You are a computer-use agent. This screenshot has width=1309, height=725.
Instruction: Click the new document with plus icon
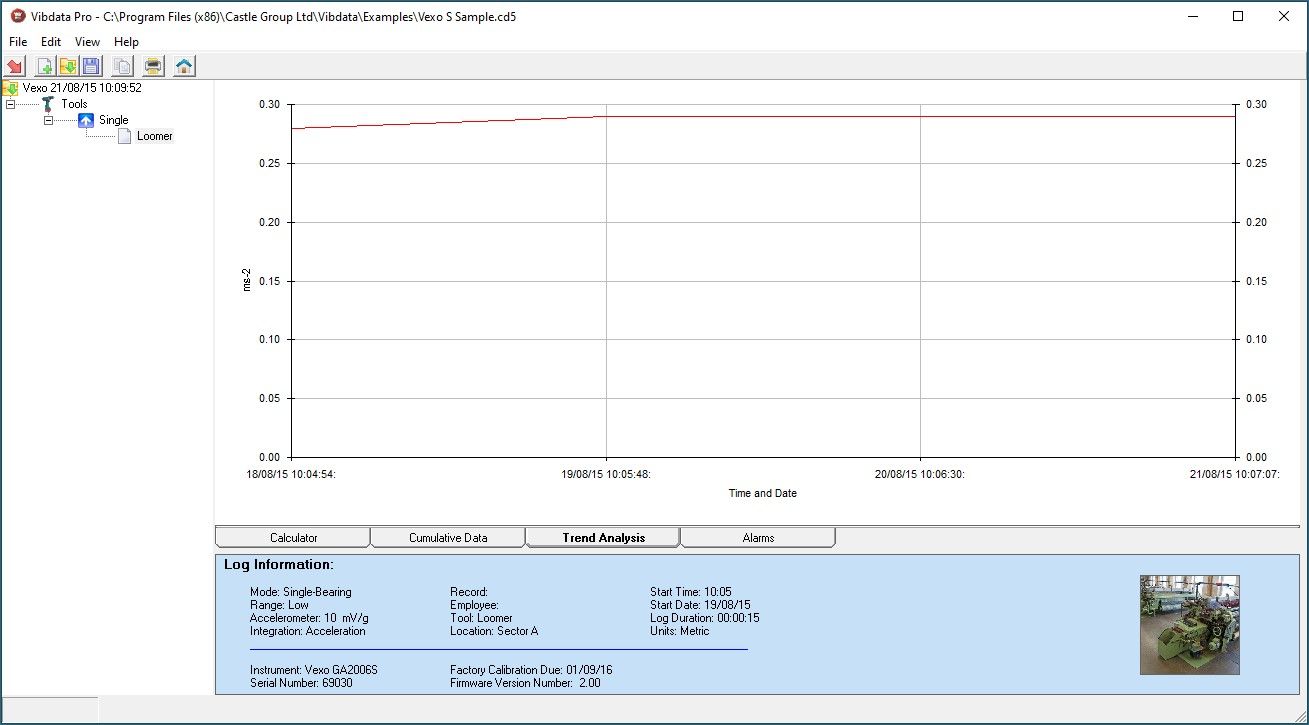(x=44, y=66)
